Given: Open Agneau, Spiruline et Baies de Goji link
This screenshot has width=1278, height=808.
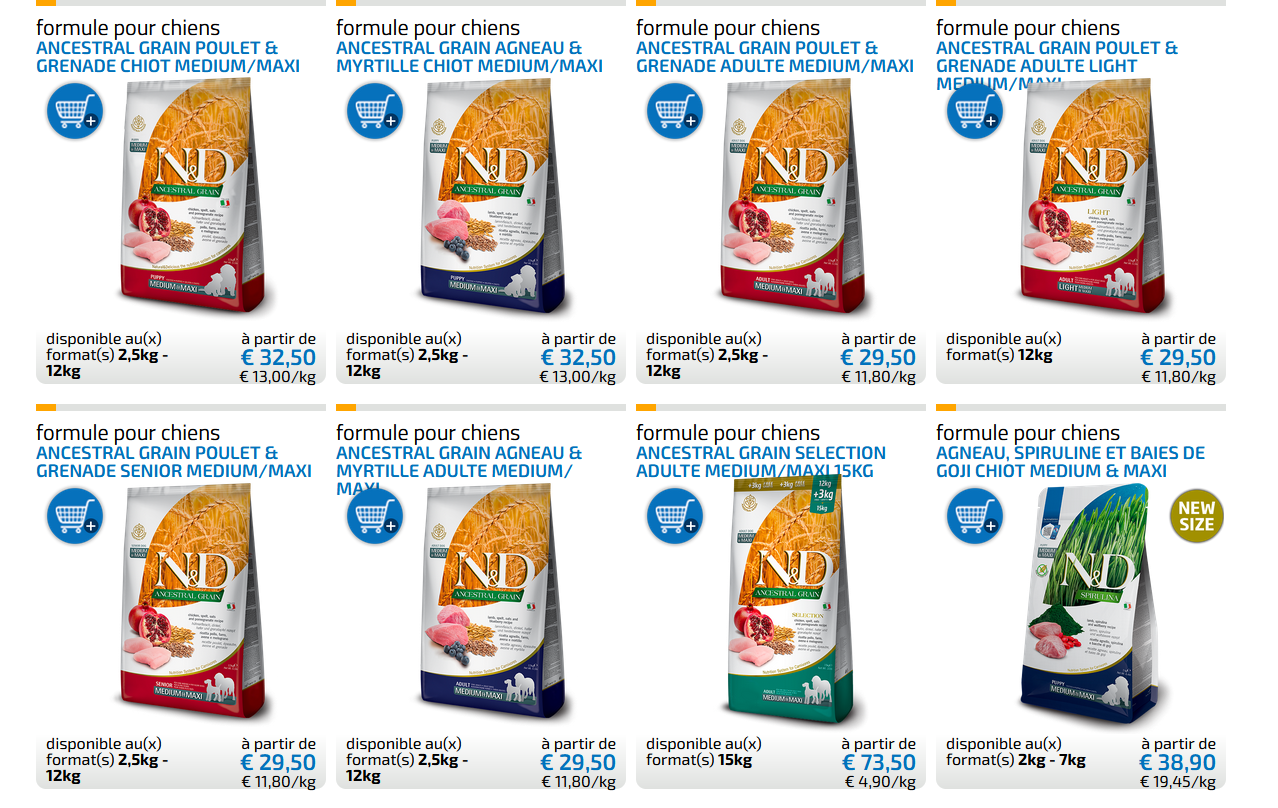Looking at the screenshot, I should (1070, 462).
